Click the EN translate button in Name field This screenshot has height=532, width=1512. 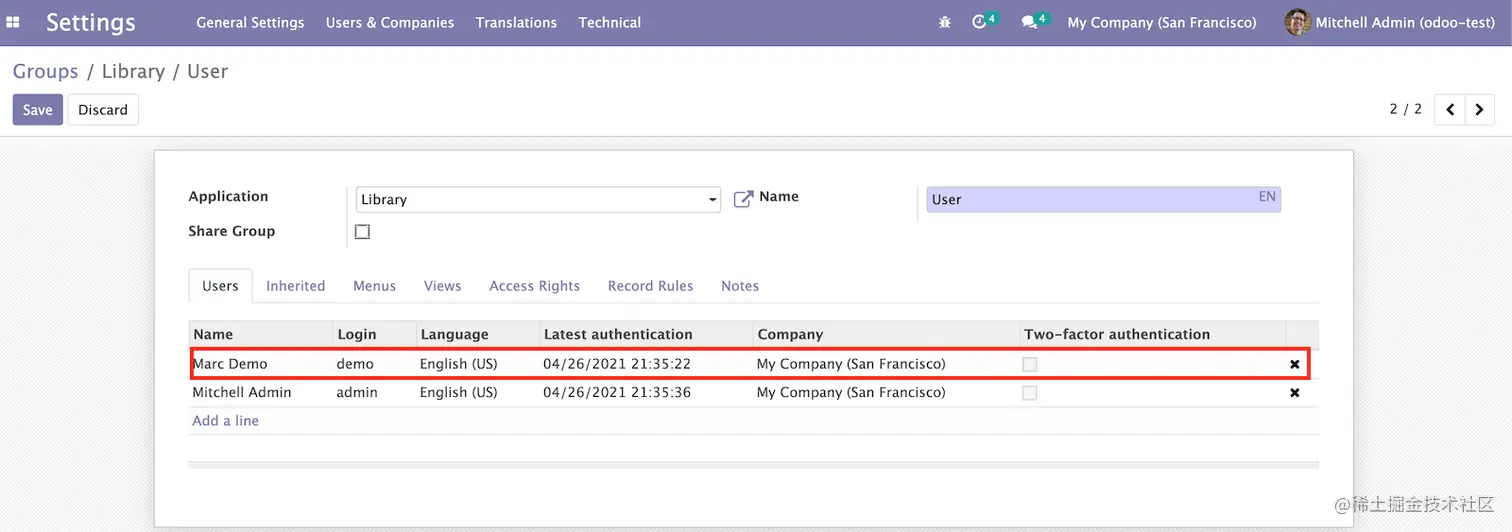pos(1267,197)
